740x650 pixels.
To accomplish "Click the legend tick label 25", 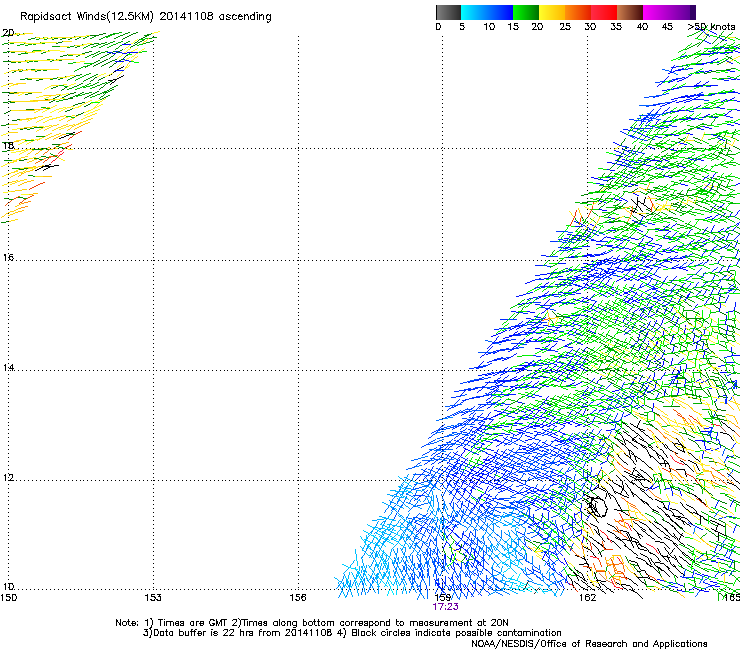I will pyautogui.click(x=565, y=27).
